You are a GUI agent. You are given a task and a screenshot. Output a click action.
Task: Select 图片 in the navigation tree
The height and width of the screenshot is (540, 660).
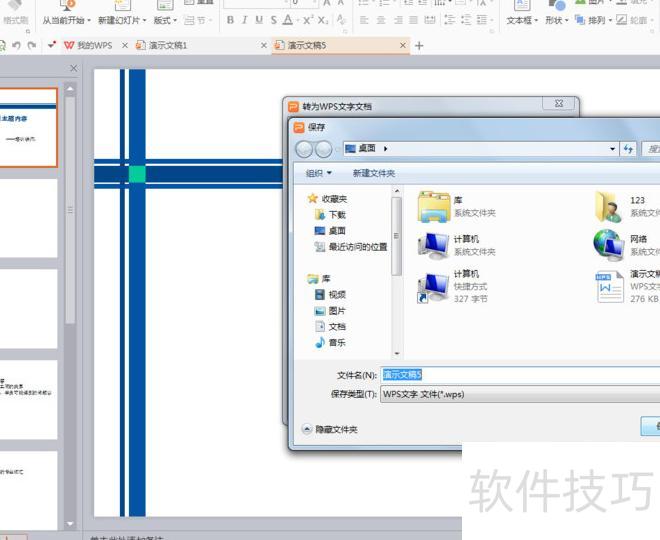click(330, 311)
